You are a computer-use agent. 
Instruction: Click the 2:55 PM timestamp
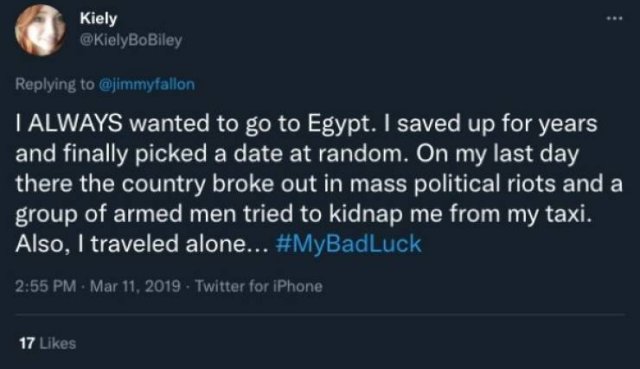click(x=46, y=286)
